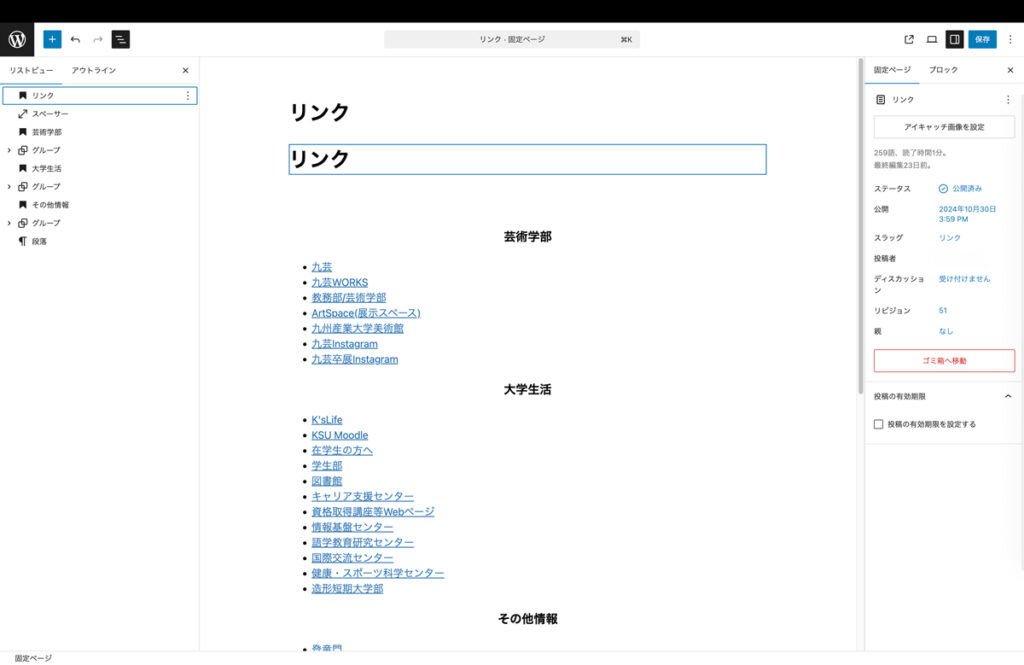Screen dimensions: 1024x665
Task: Toggle the document overview list view button
Action: pos(120,39)
